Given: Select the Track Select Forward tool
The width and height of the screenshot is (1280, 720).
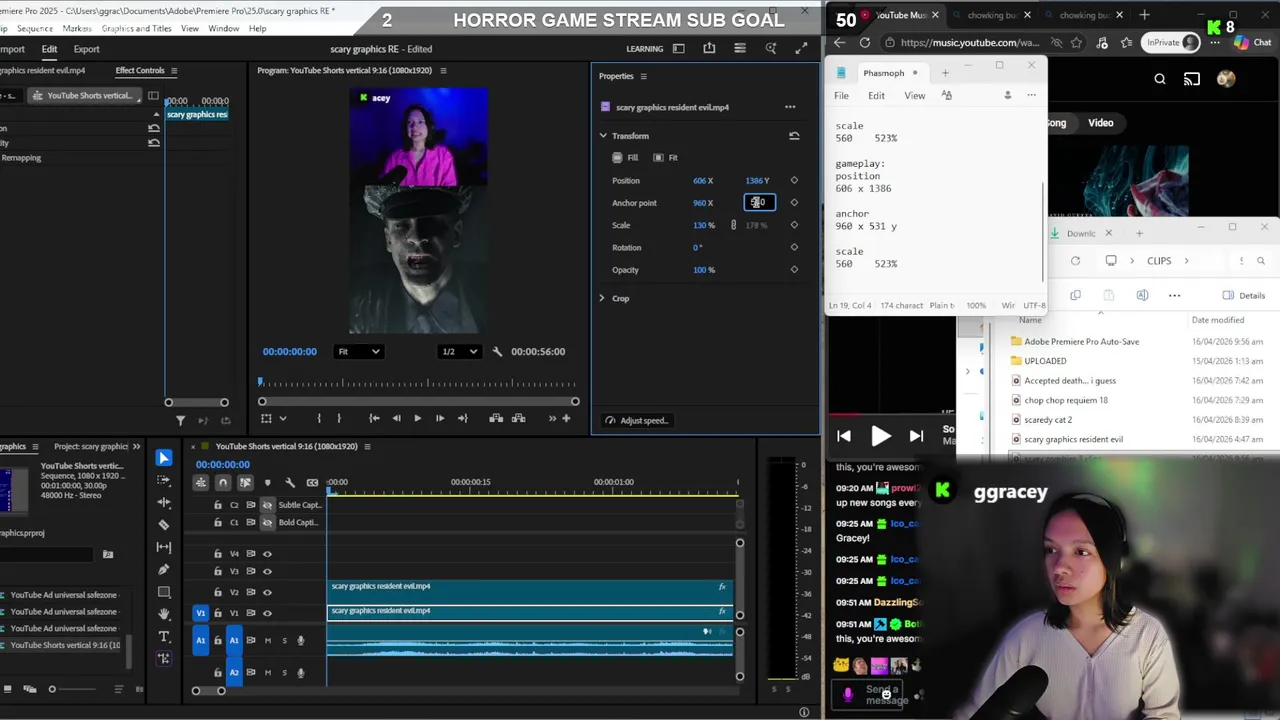Looking at the screenshot, I should coord(164,480).
